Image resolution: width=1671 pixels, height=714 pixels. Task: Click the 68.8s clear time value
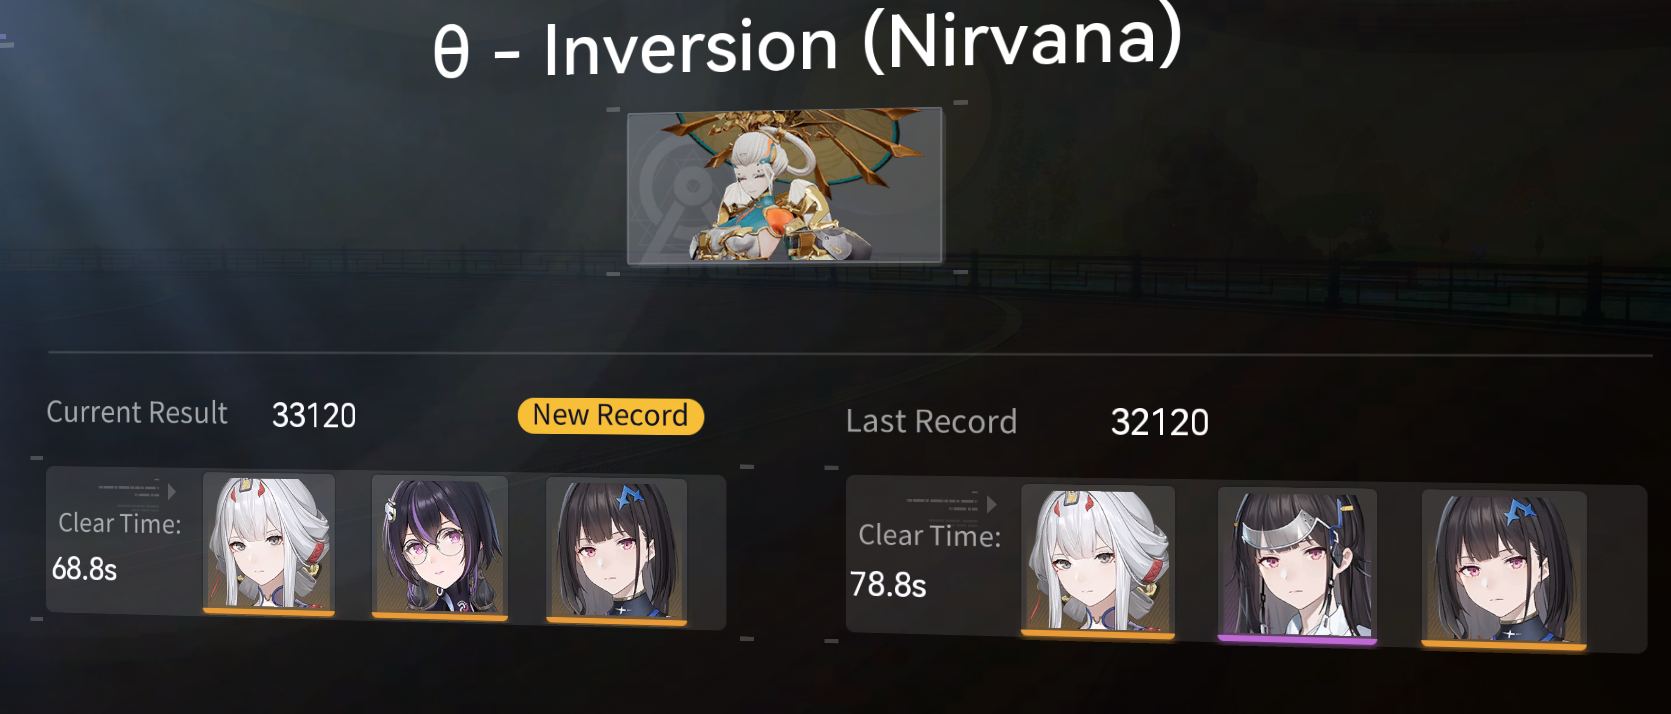click(84, 569)
